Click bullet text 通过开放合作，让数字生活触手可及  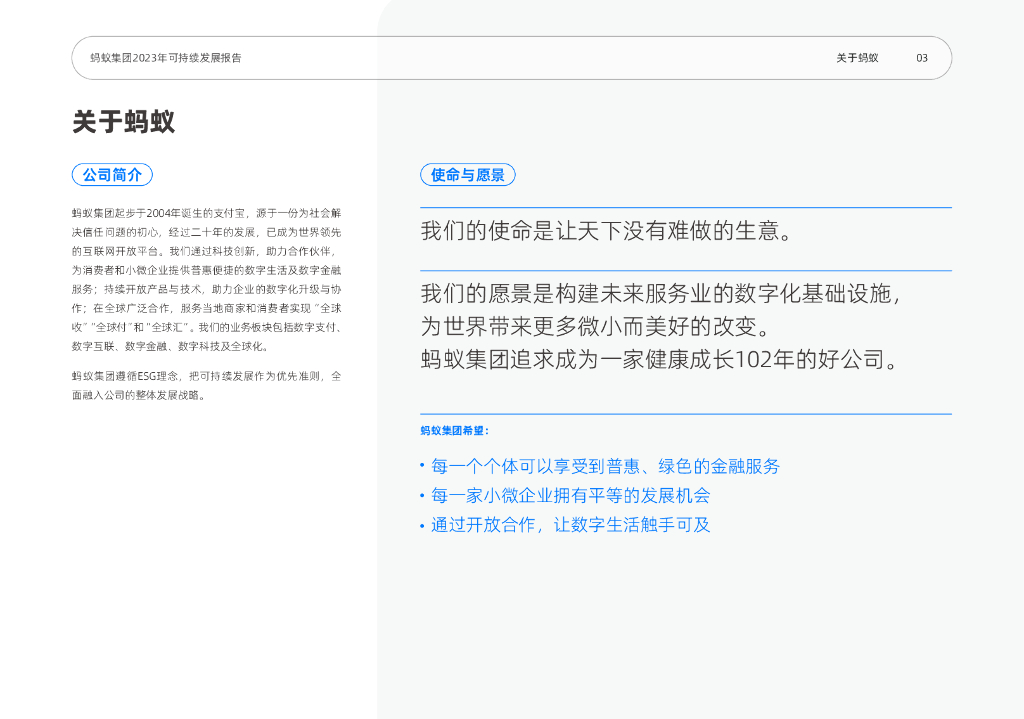[x=570, y=524]
